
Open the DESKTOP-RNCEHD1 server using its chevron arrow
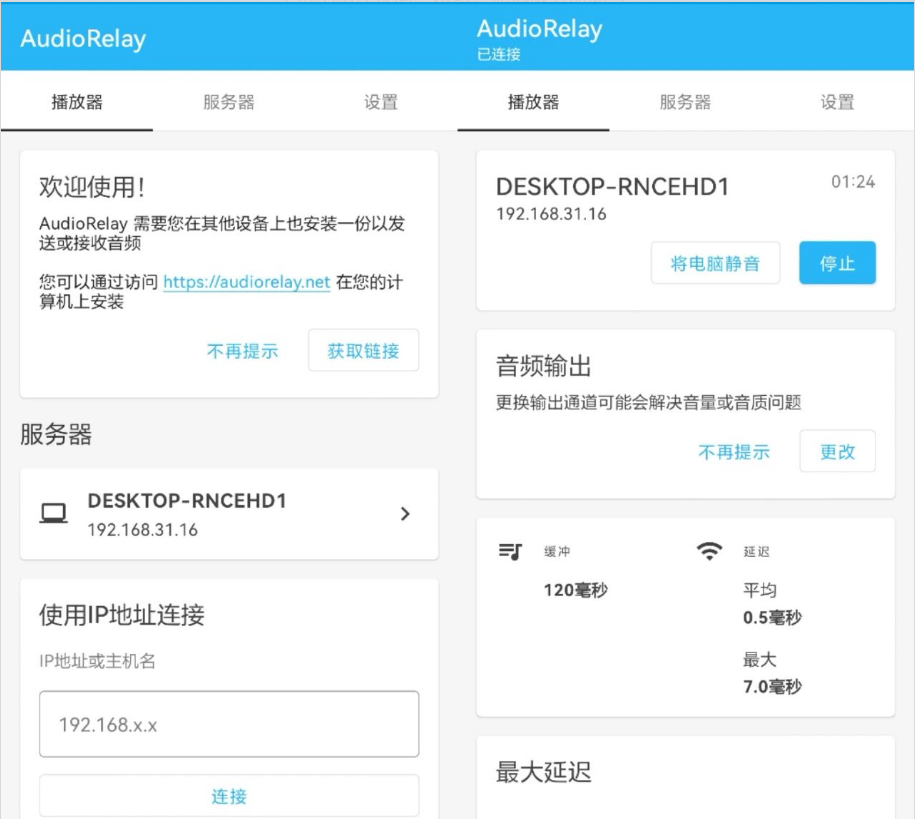click(405, 514)
